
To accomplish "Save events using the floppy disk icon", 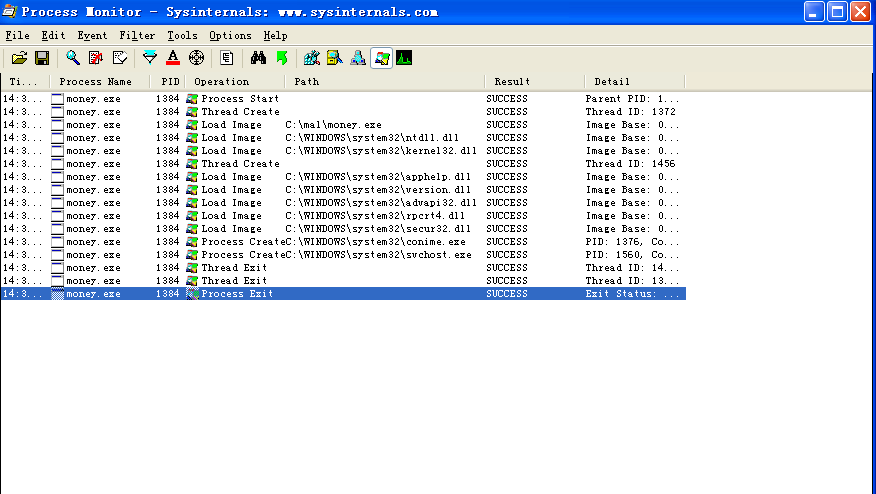I will (42, 58).
